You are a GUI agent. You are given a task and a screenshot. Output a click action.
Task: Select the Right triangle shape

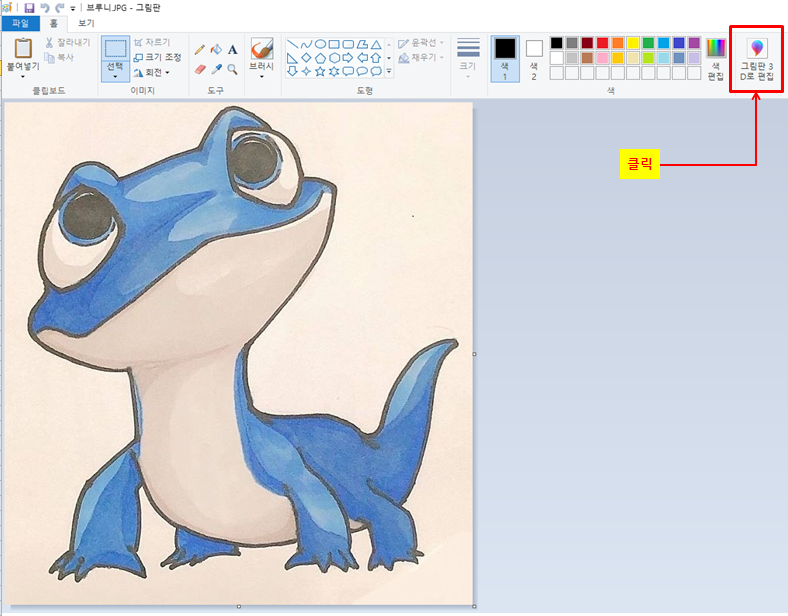coord(292,58)
